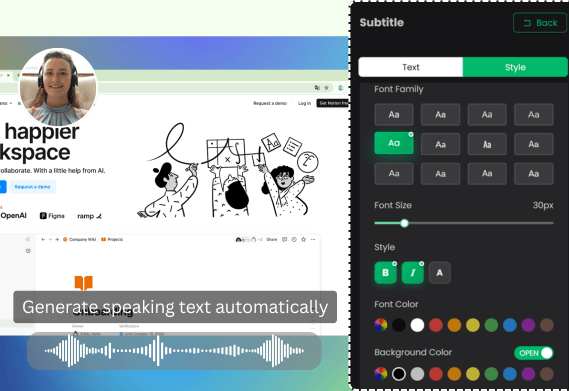
Task: Open custom rainbow picker under Background Color
Action: coord(380,374)
